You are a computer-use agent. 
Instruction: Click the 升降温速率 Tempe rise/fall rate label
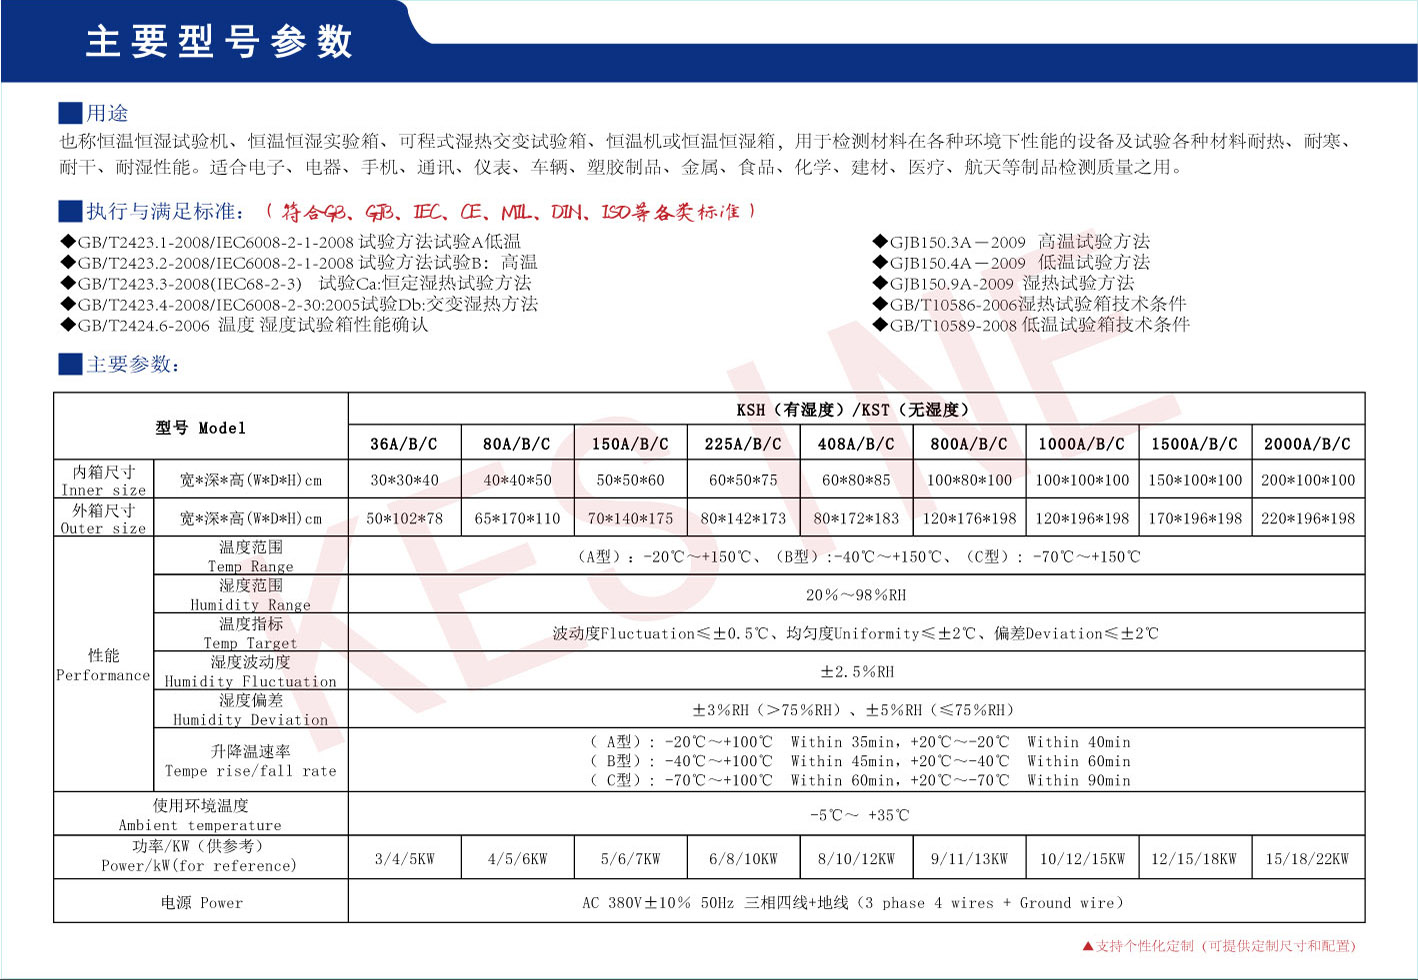(250, 761)
